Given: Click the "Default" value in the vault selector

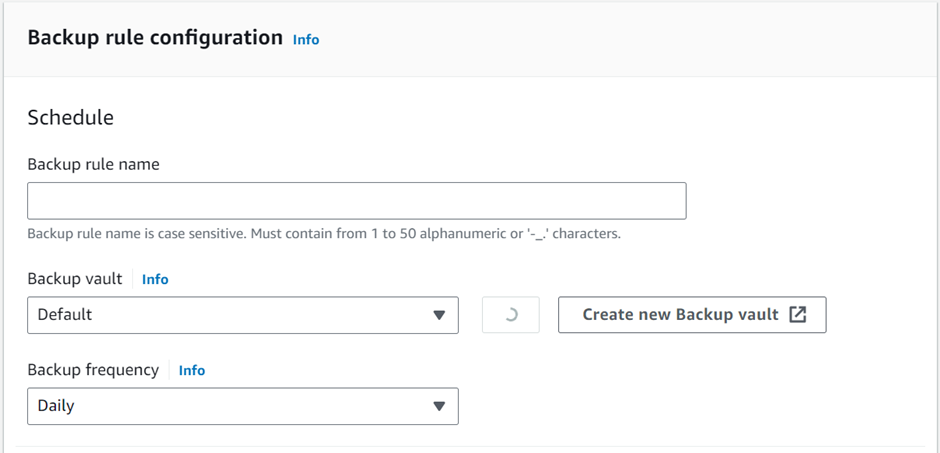Looking at the screenshot, I should [x=65, y=315].
